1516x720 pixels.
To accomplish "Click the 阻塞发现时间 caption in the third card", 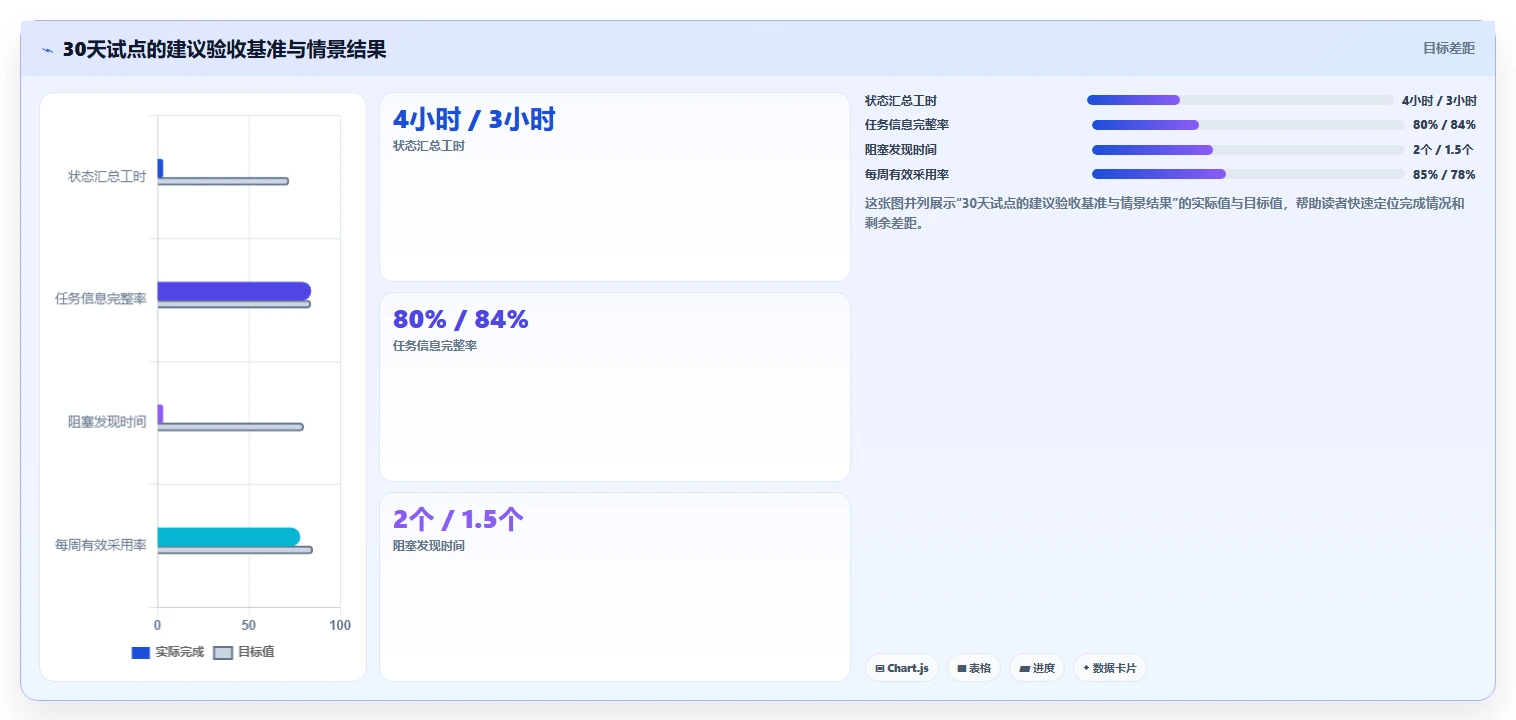I will [x=429, y=546].
